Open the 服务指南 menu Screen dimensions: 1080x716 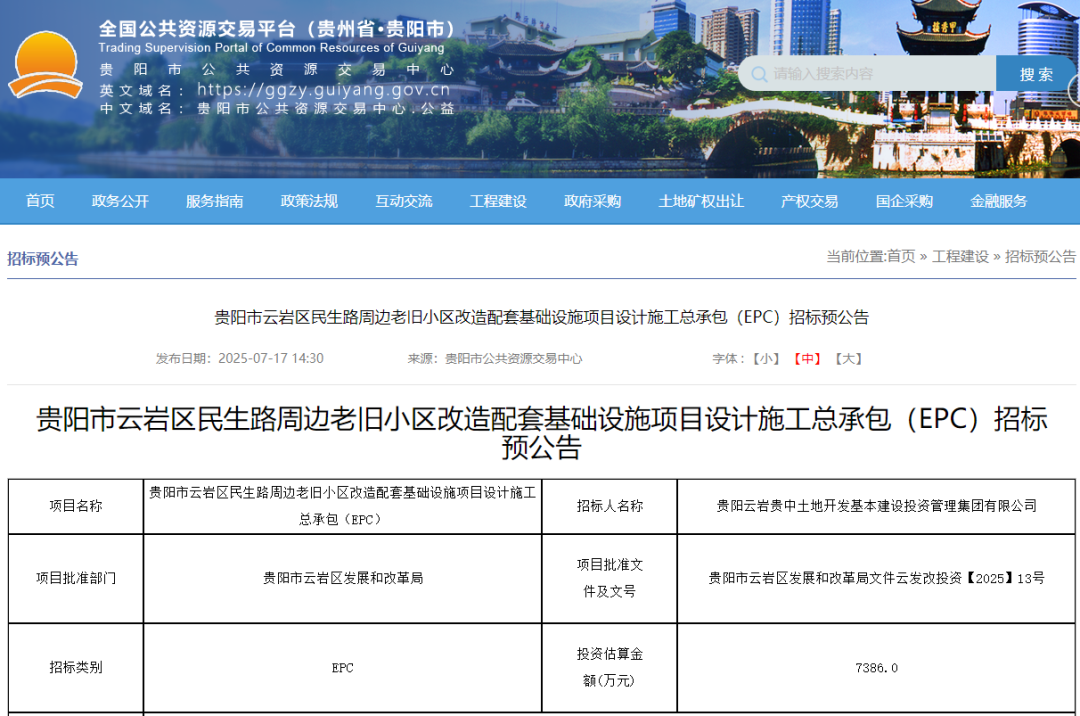click(215, 201)
